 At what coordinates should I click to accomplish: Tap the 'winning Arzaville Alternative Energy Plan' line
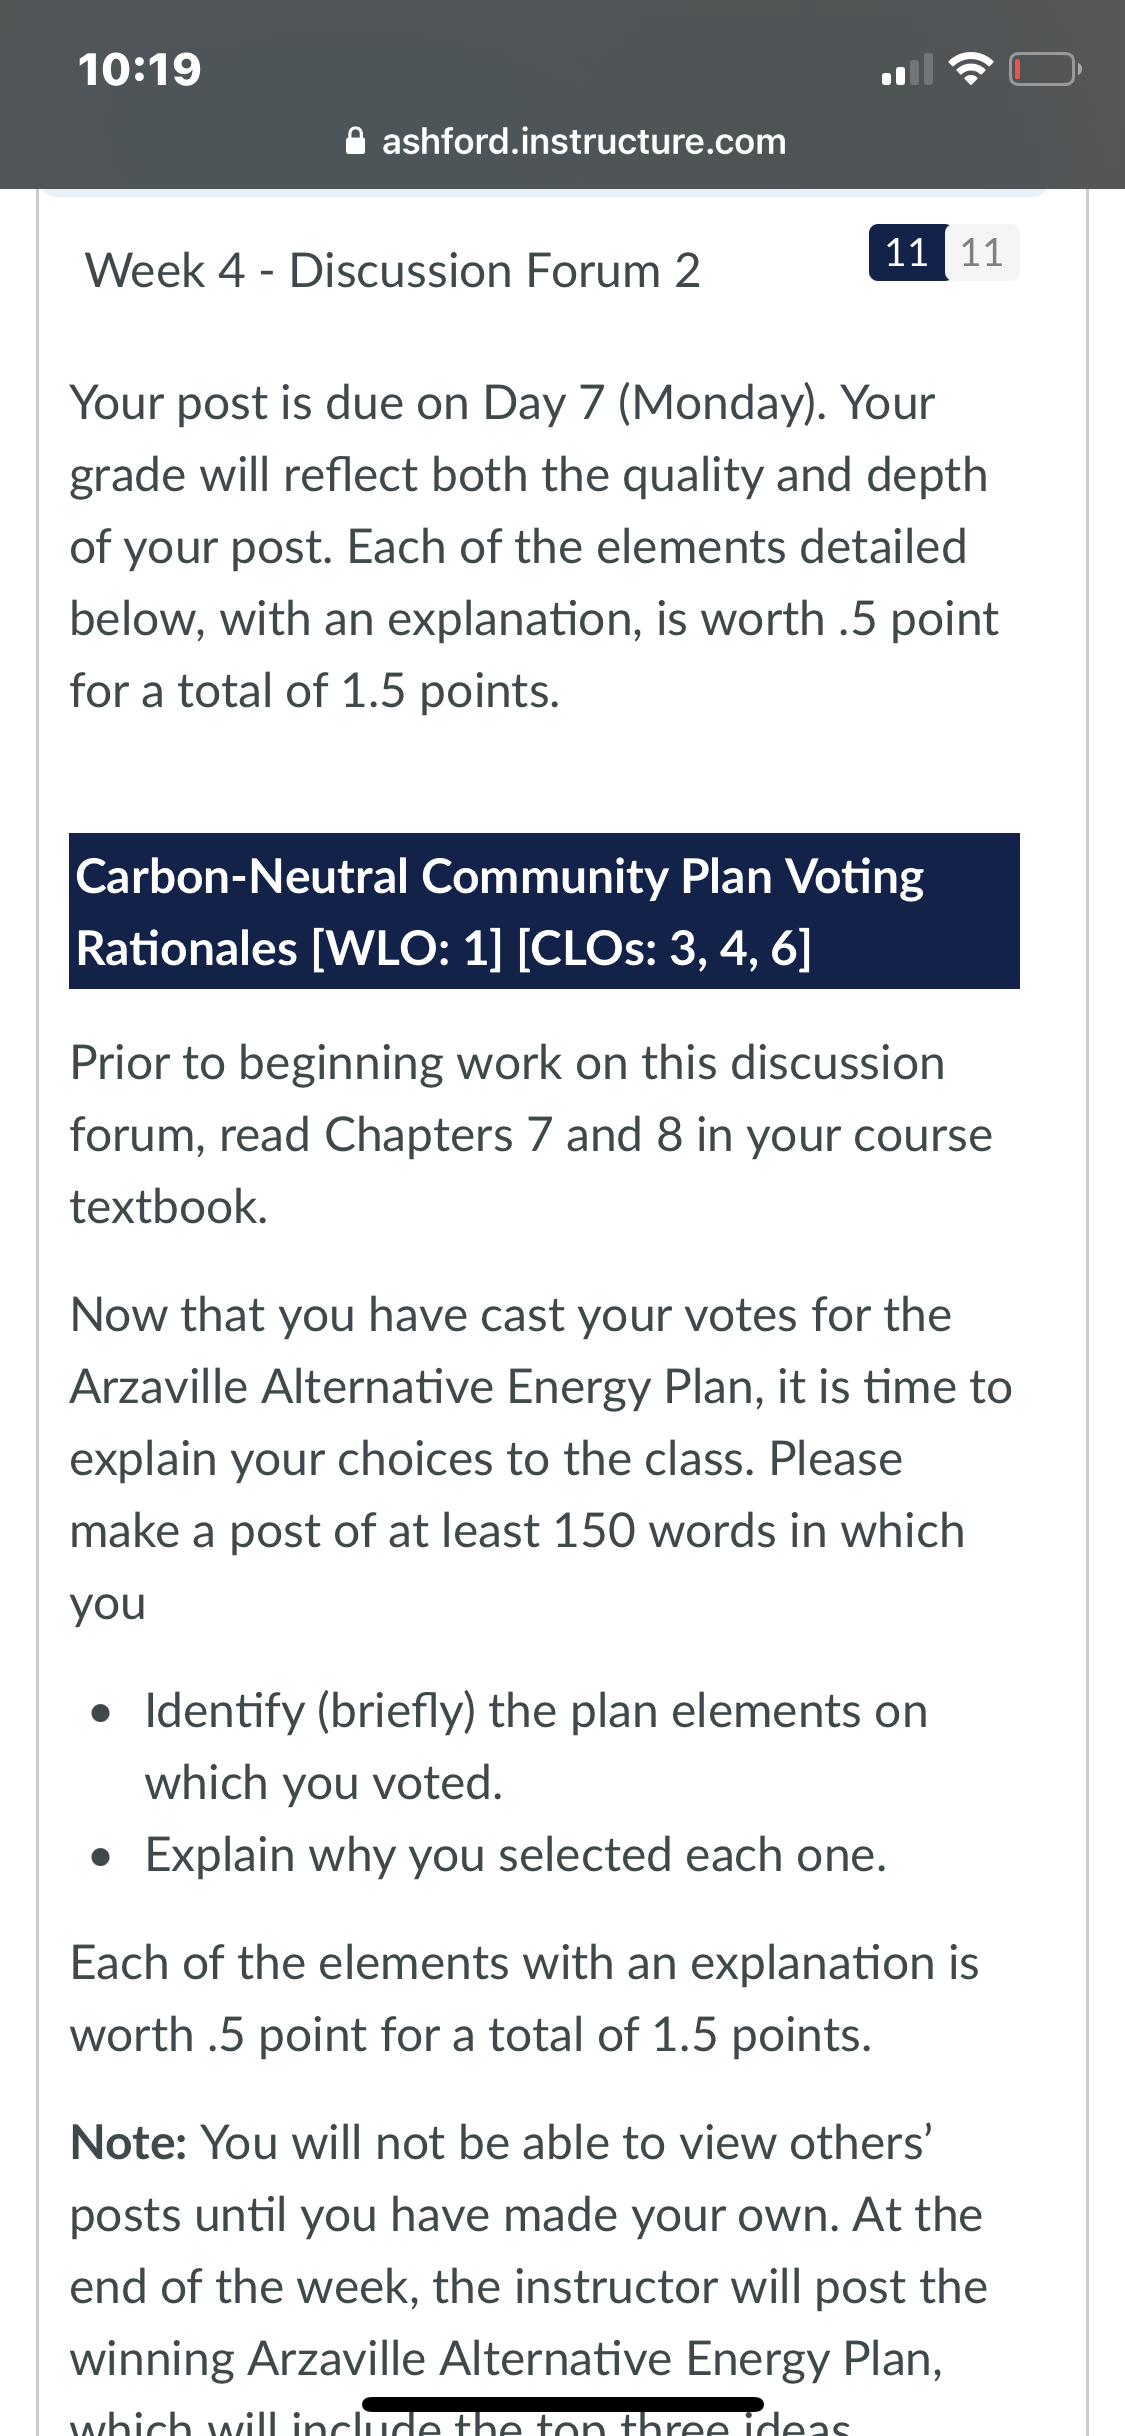coord(506,2358)
